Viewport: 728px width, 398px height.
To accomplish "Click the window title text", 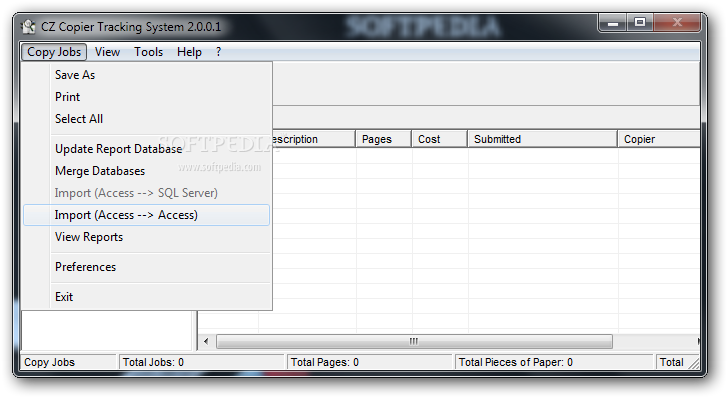I will 131,26.
